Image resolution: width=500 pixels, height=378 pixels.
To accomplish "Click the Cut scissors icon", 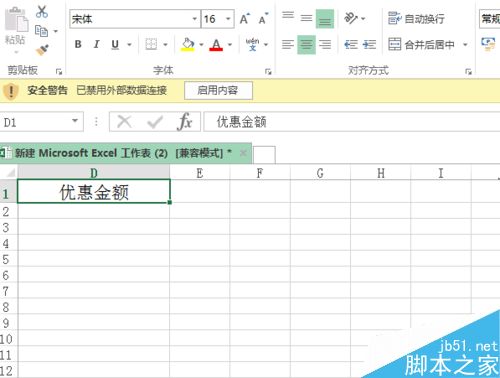I will pyautogui.click(x=42, y=12).
